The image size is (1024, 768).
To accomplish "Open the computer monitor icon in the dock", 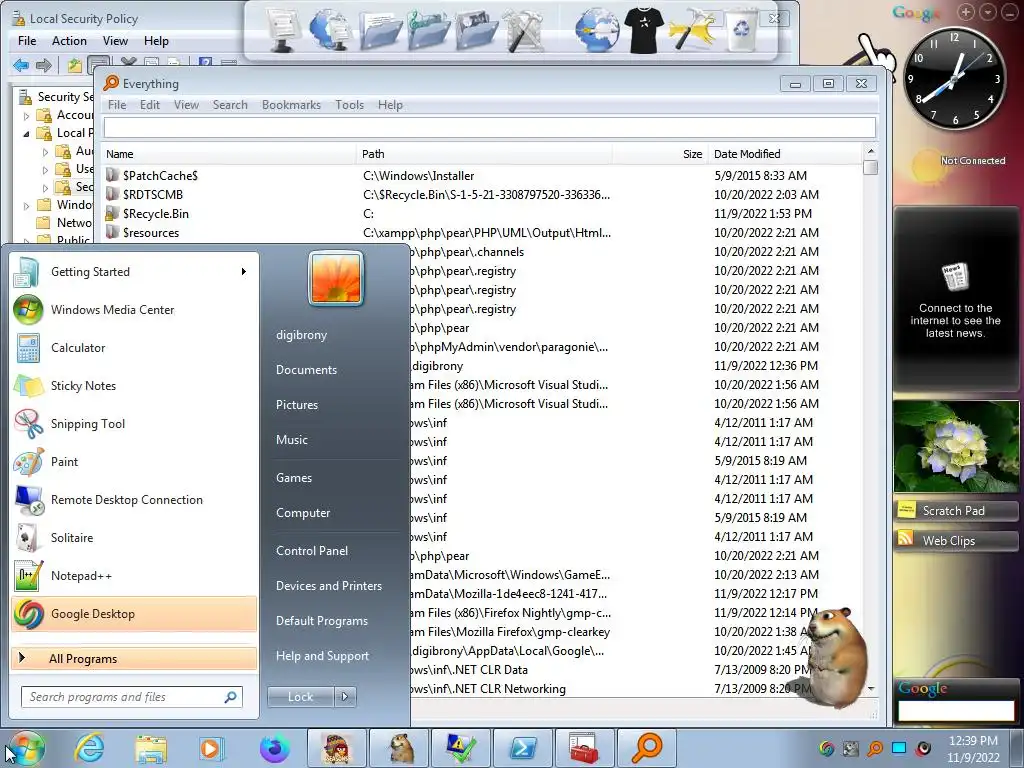I will (283, 29).
